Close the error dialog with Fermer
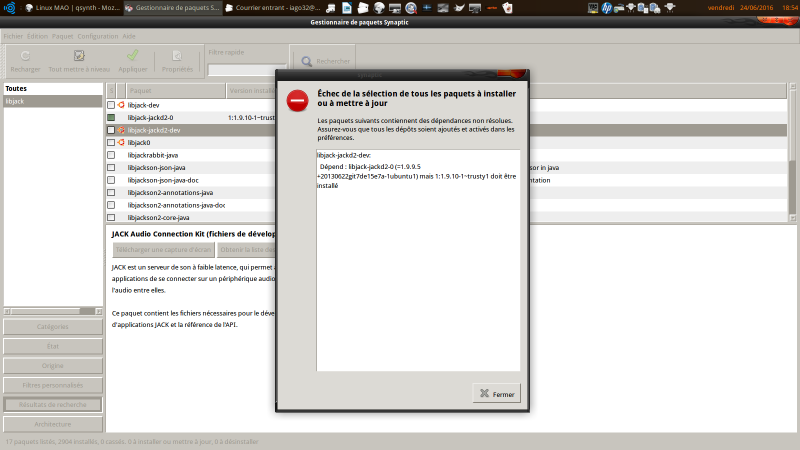800x450 pixels. (496, 394)
